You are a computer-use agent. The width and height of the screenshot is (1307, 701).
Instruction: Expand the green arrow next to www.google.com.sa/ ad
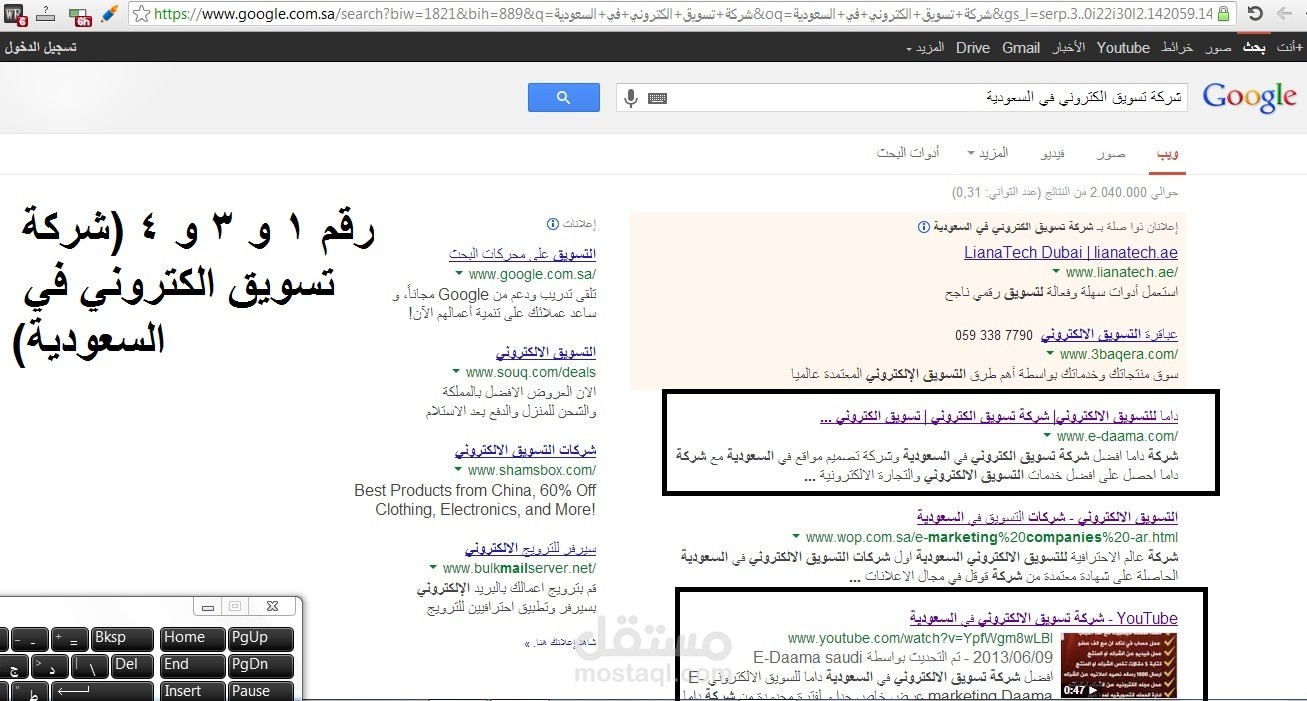(458, 274)
